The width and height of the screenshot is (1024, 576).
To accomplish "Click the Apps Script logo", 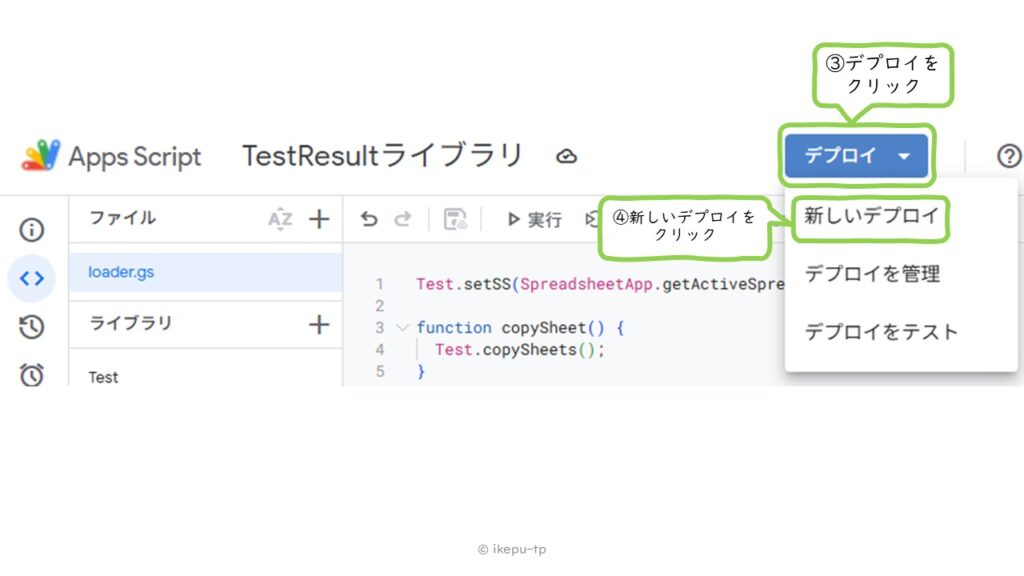I will (42, 156).
